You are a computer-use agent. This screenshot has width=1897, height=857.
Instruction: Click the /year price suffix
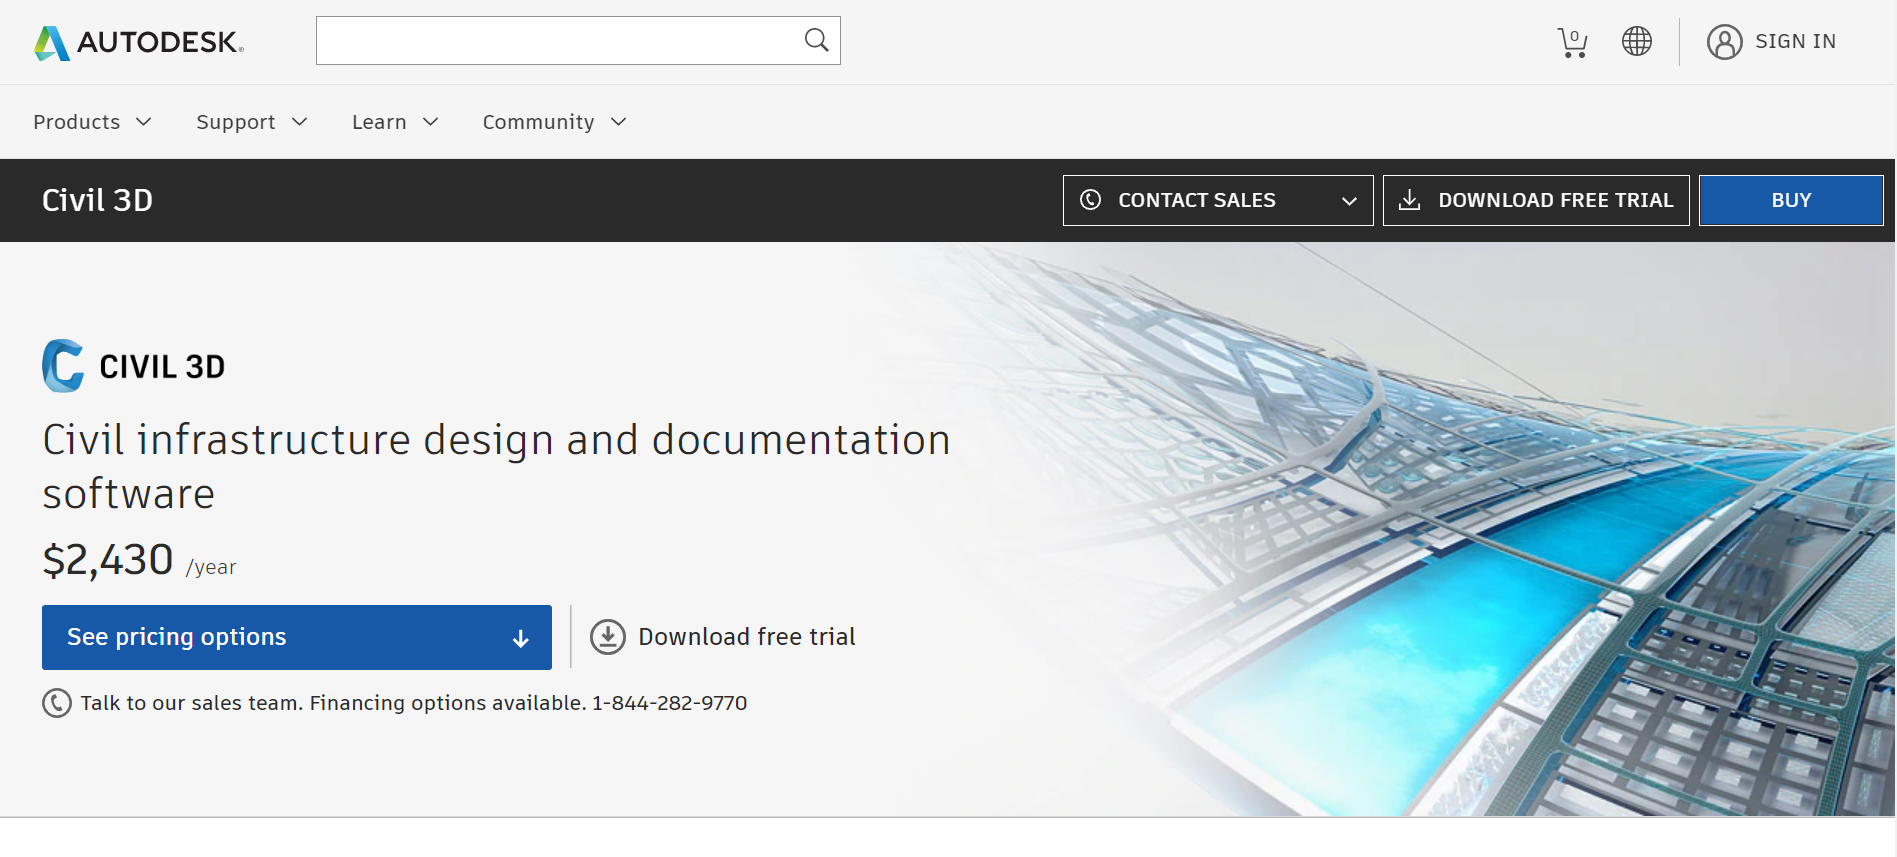(211, 567)
